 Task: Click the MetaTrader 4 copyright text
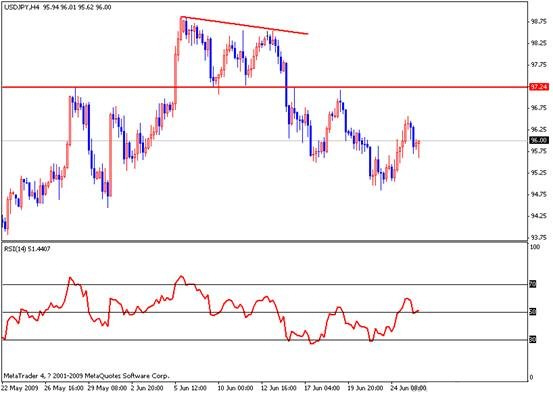pos(86,376)
